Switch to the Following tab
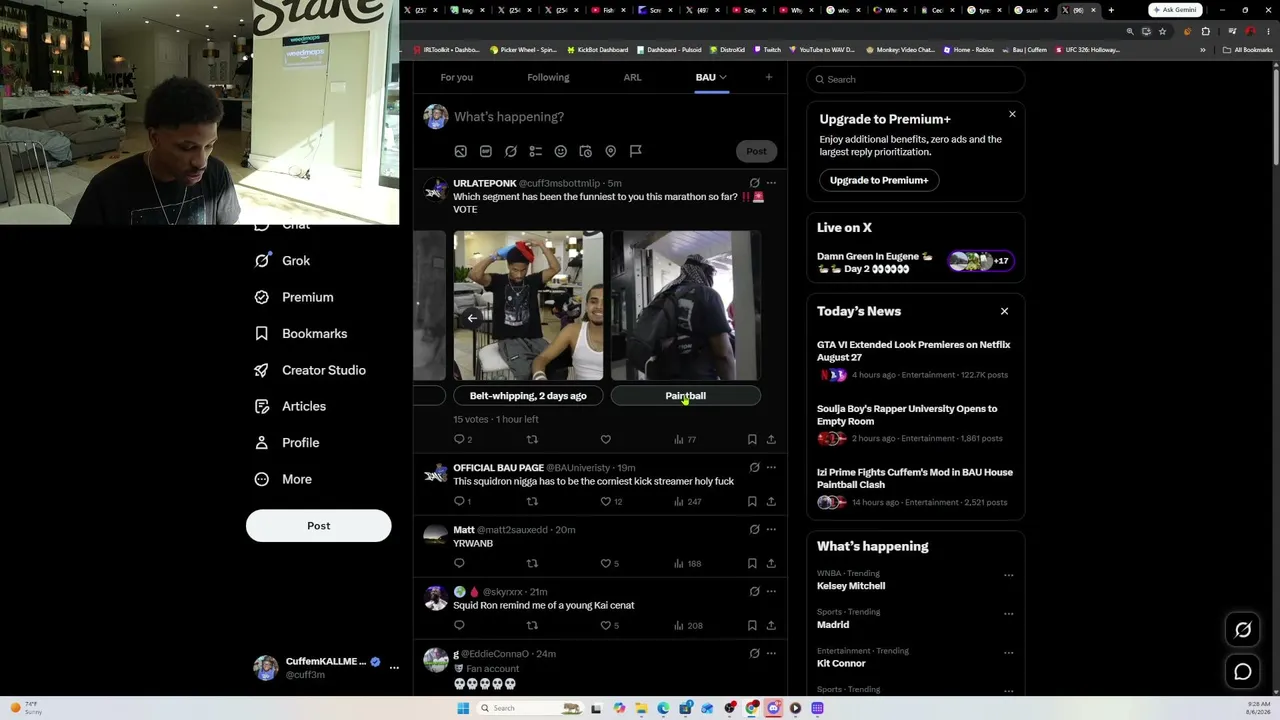This screenshot has width=1280, height=720. (x=548, y=77)
